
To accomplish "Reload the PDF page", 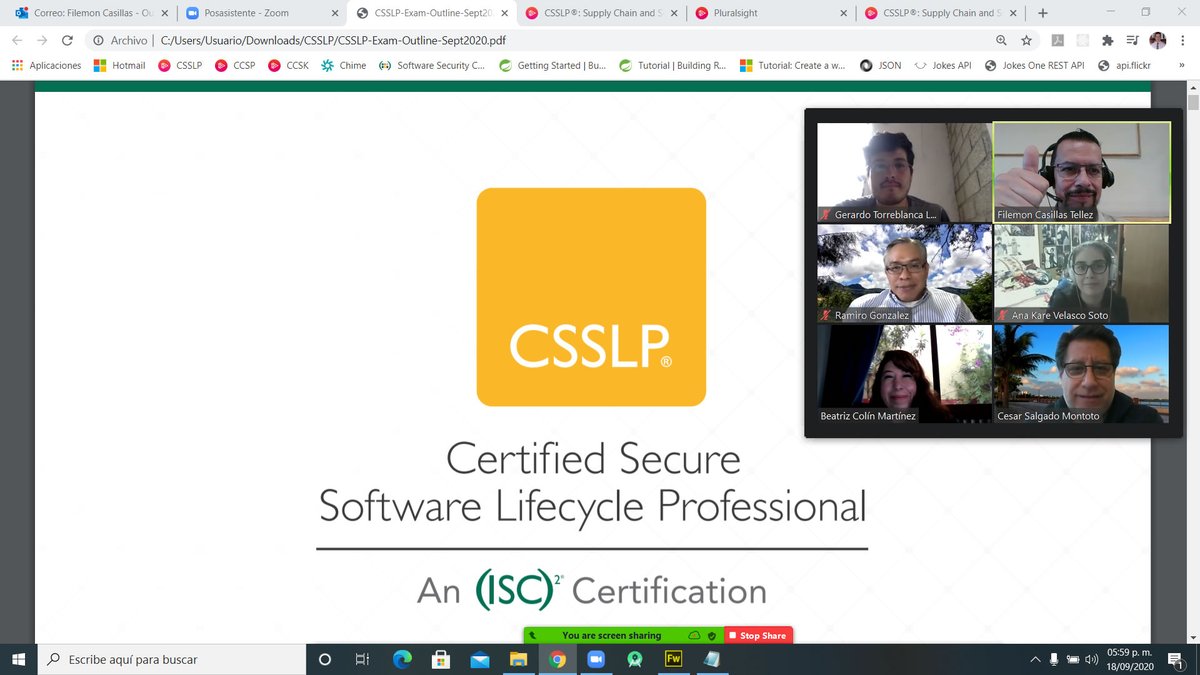I will click(x=67, y=40).
